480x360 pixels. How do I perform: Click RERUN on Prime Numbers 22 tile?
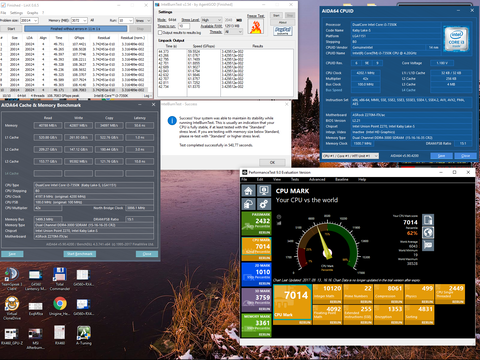click(x=366, y=302)
